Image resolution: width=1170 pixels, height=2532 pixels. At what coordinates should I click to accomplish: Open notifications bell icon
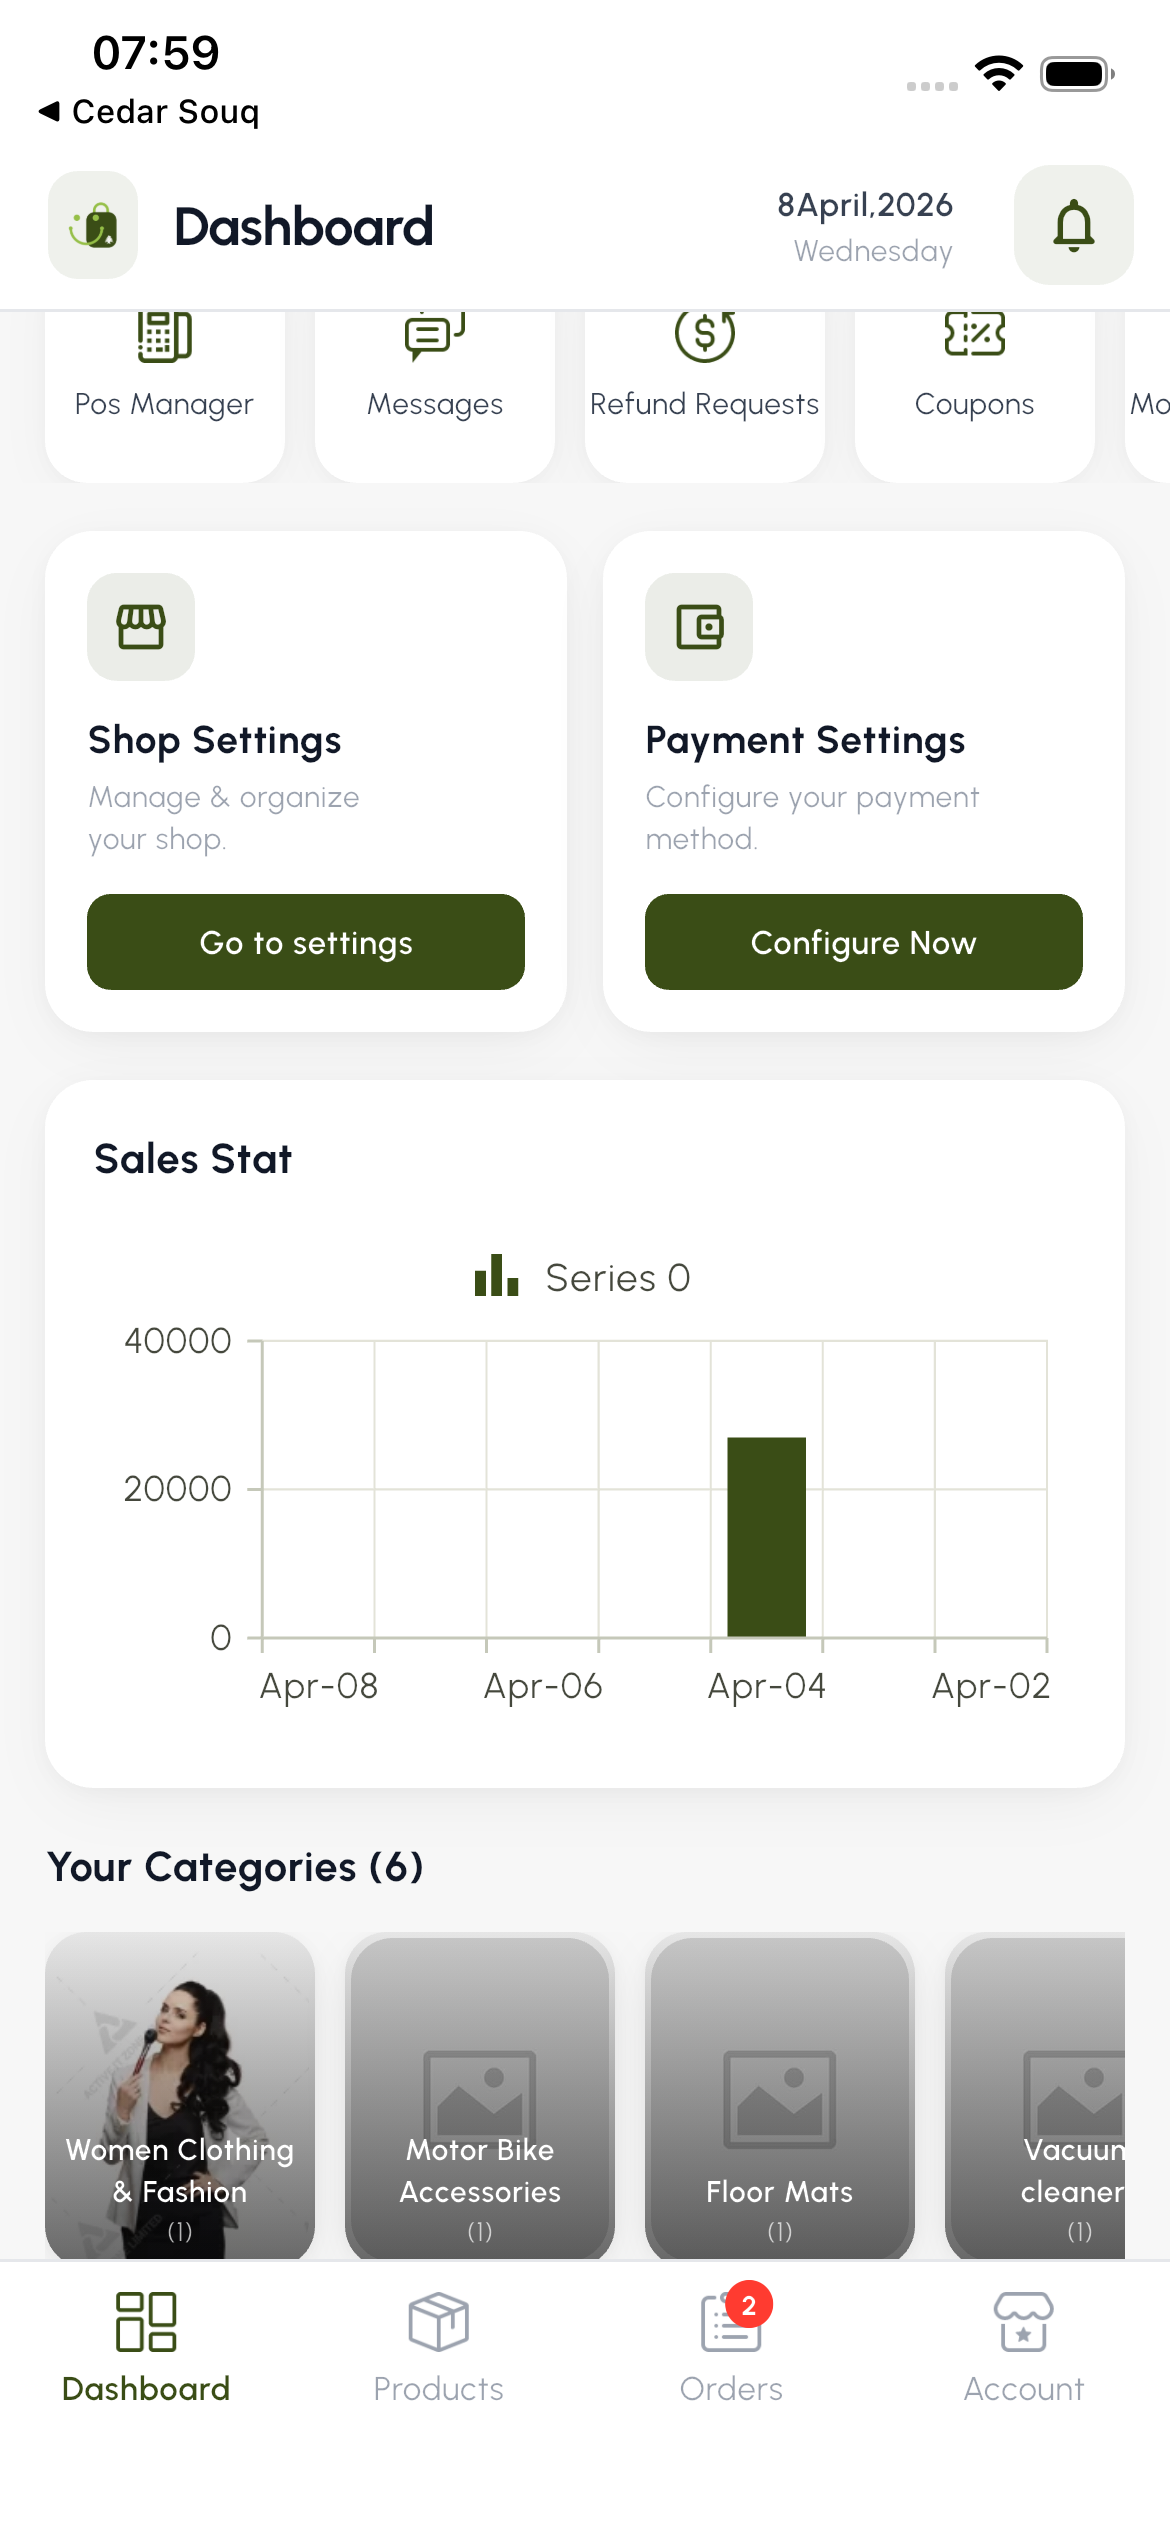tap(1073, 225)
